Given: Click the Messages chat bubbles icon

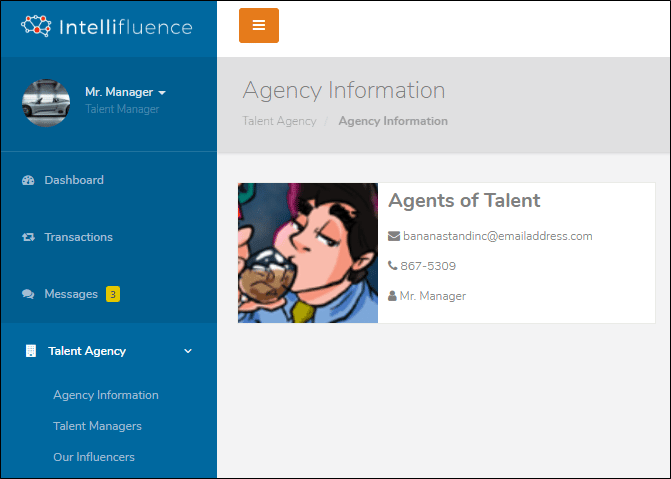Looking at the screenshot, I should coord(28,294).
